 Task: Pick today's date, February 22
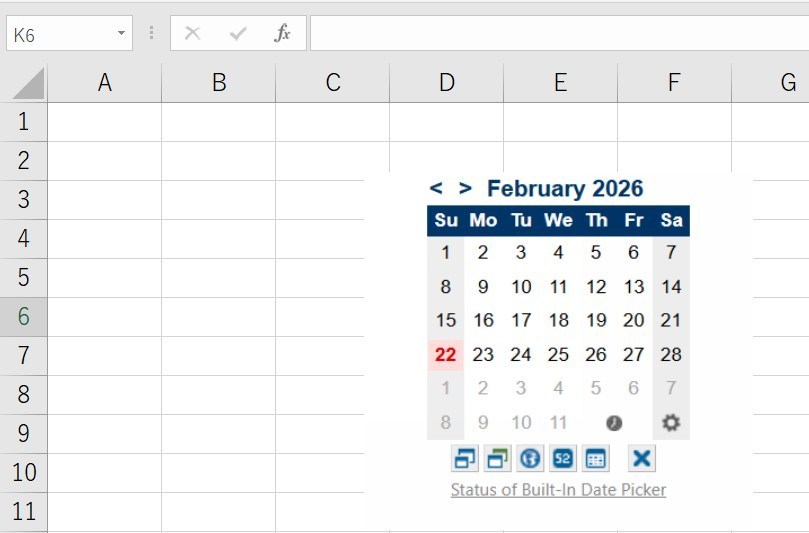(446, 354)
